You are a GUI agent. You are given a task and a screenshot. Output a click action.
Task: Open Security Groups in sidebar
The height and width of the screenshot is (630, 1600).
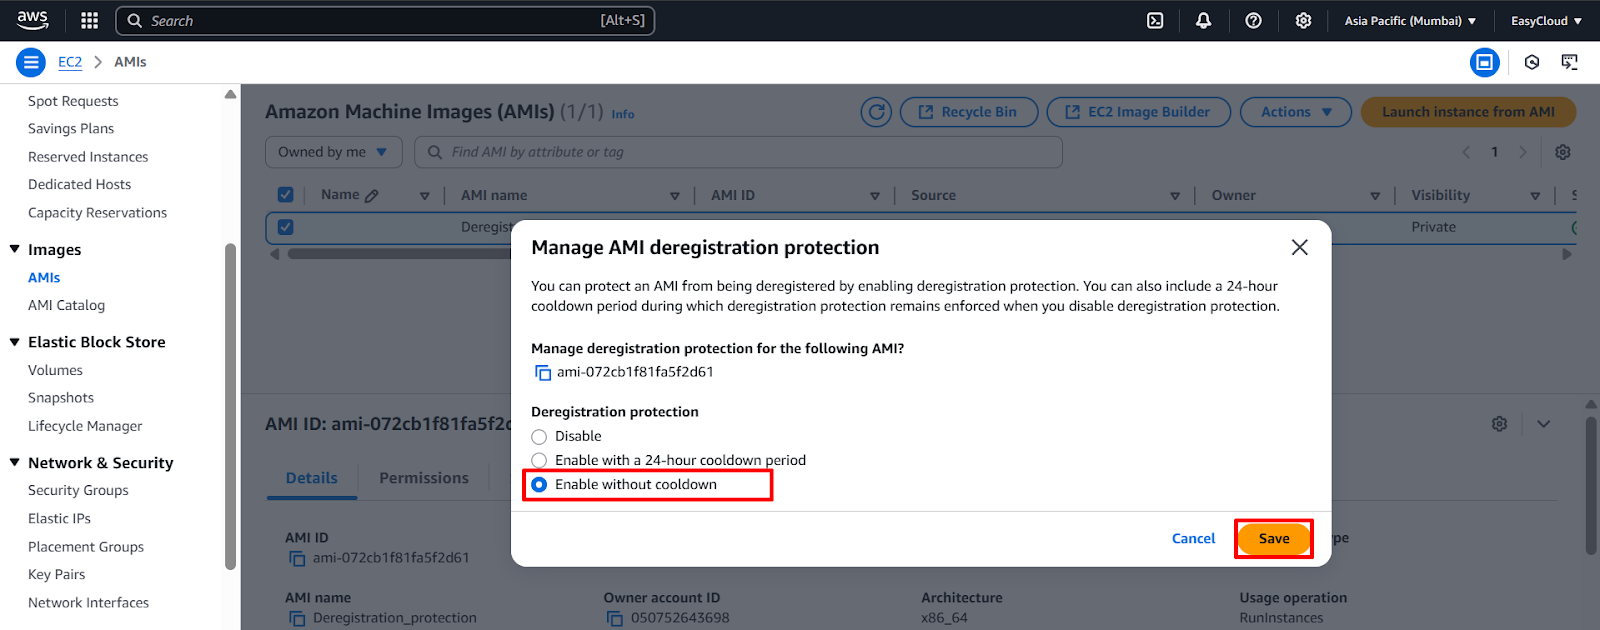pos(78,490)
